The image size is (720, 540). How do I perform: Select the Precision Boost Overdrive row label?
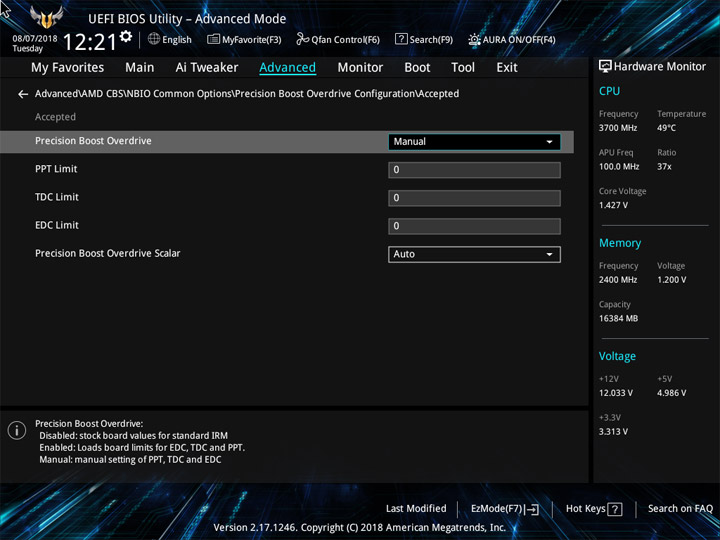[93, 141]
